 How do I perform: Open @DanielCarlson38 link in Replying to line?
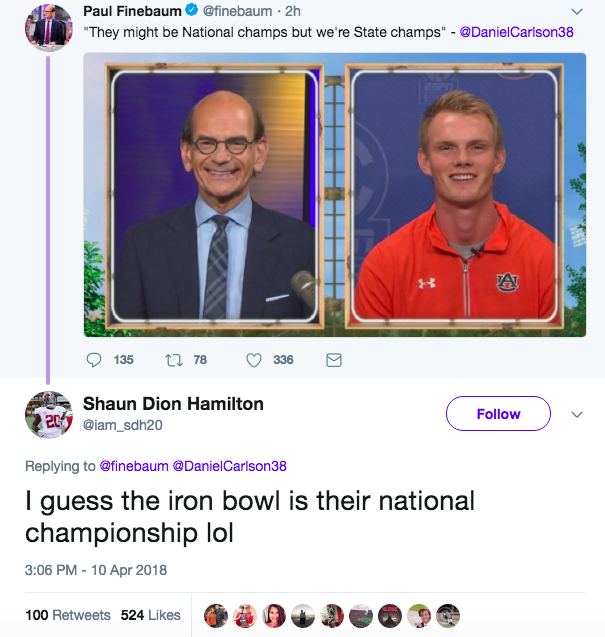230,466
